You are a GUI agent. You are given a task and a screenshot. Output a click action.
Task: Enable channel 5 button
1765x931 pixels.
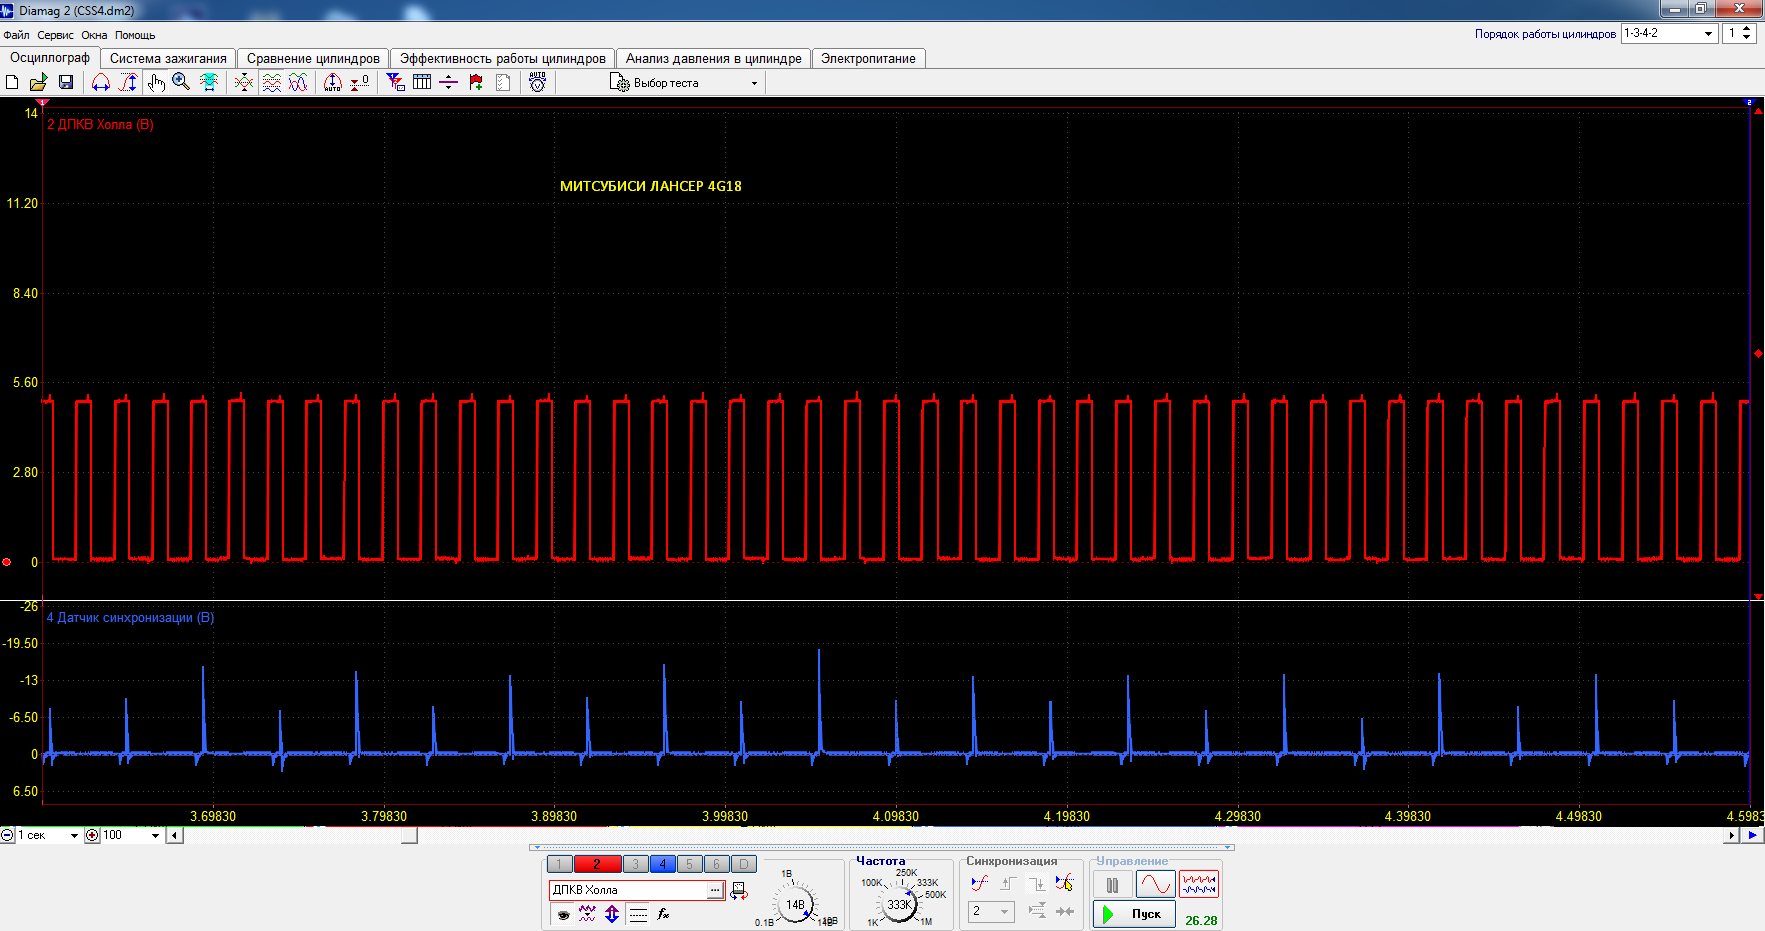(689, 864)
